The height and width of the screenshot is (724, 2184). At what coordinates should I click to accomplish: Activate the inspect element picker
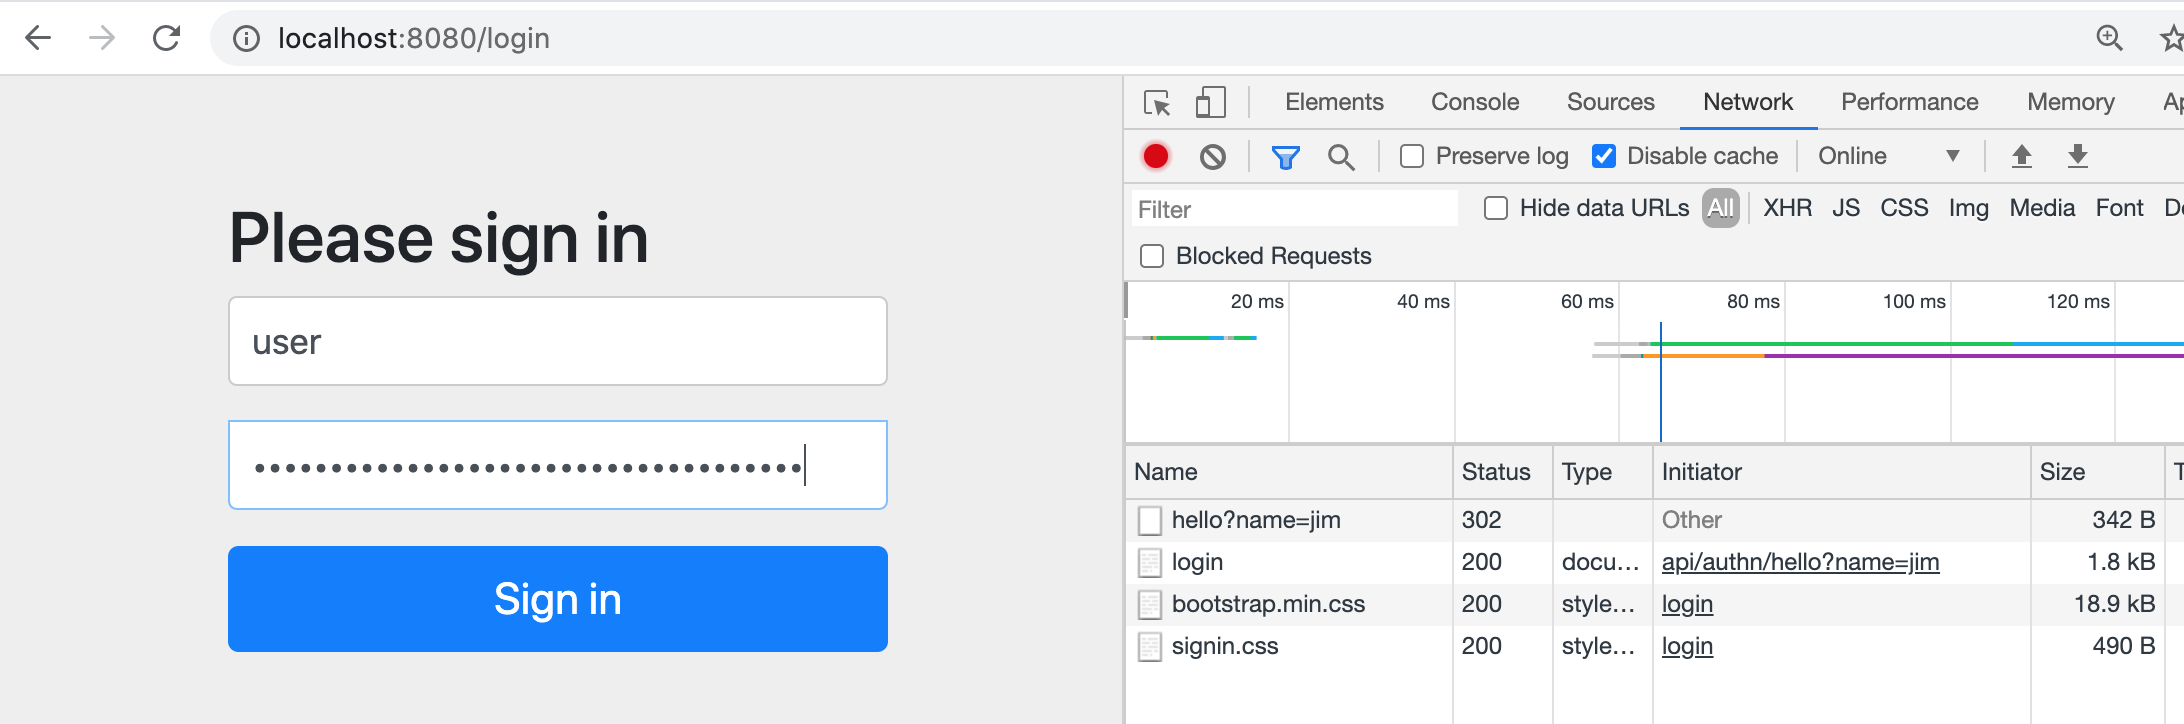(1157, 102)
